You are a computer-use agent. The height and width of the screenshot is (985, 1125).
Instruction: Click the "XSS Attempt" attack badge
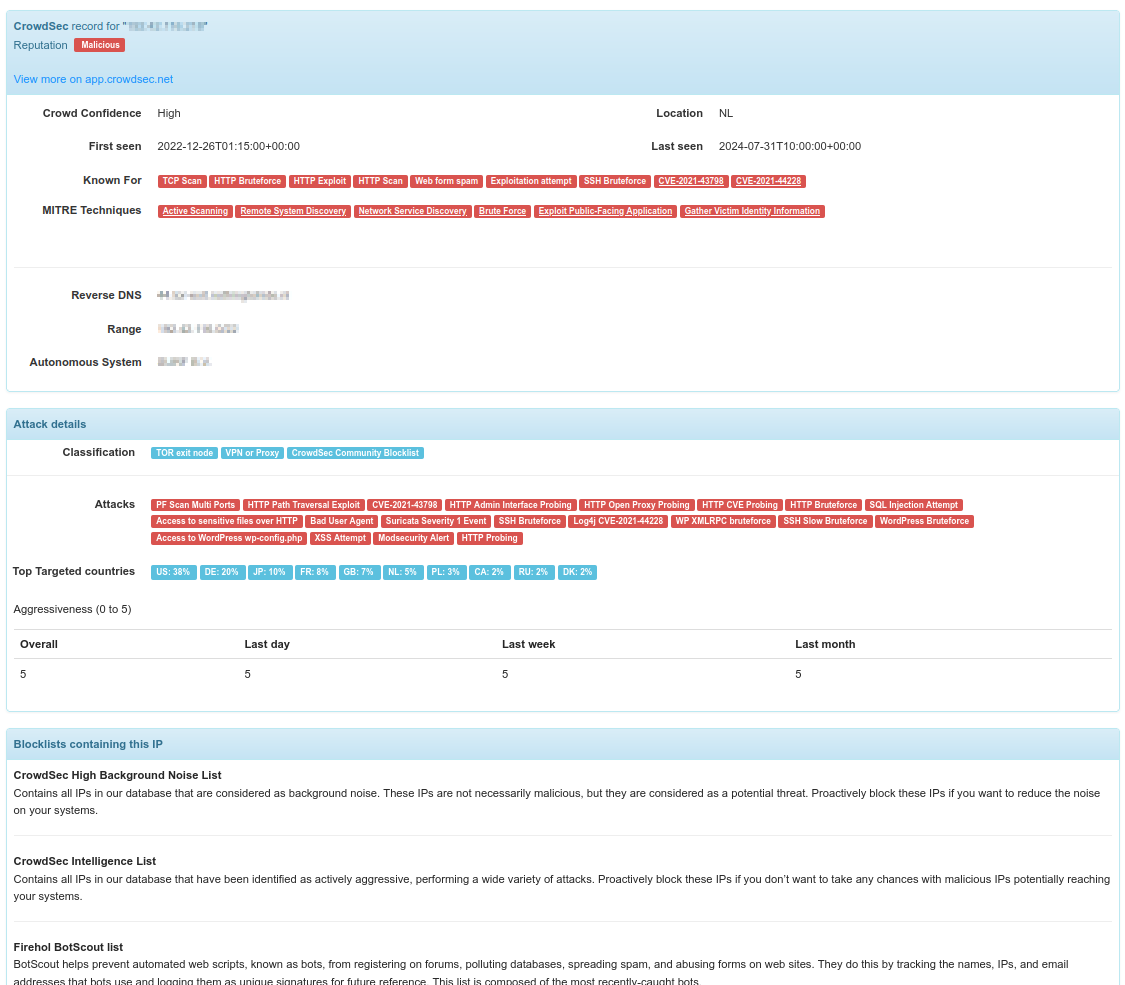tap(340, 538)
